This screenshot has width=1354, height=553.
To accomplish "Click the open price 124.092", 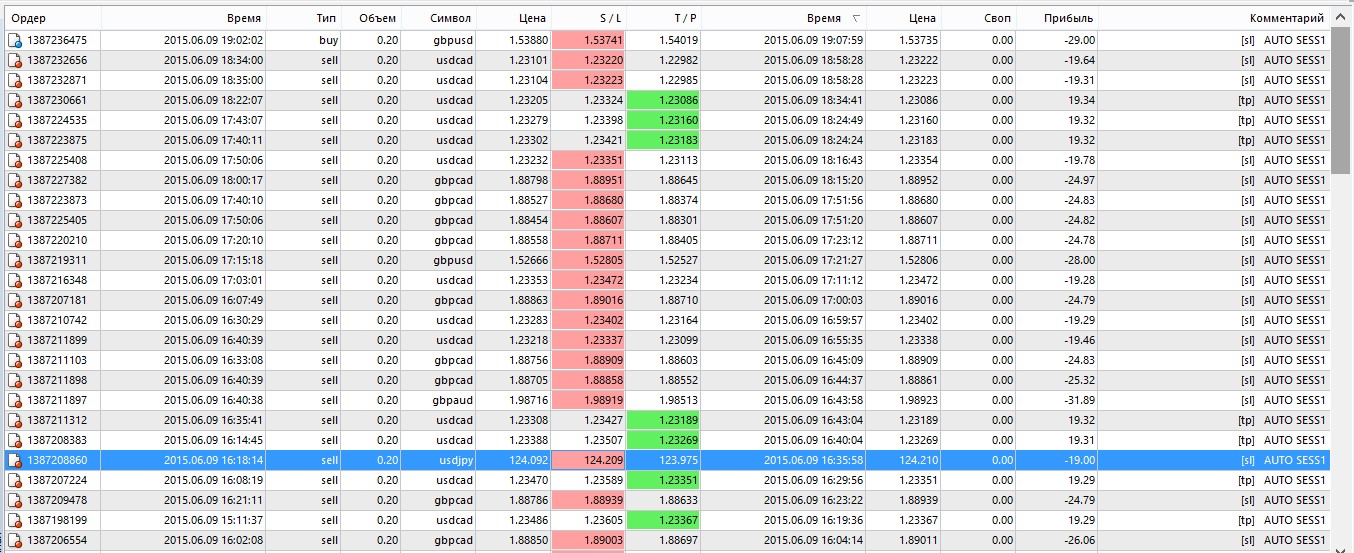I will pyautogui.click(x=528, y=461).
